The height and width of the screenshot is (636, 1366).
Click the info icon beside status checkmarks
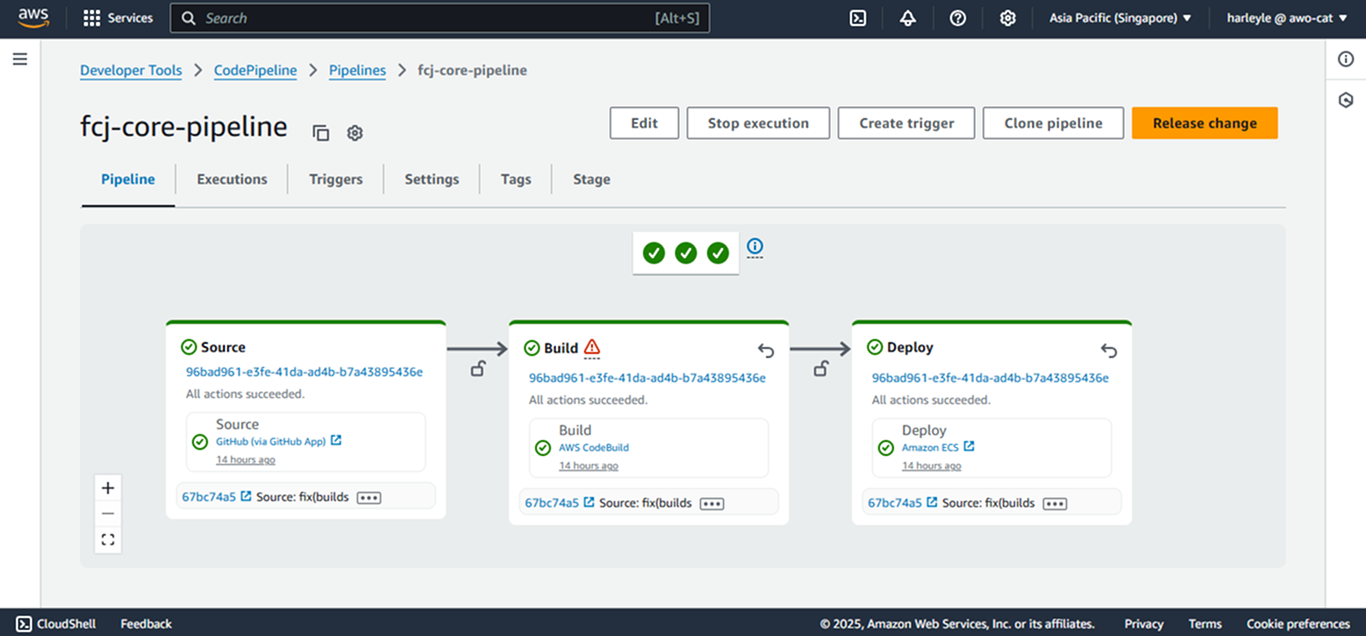point(755,247)
